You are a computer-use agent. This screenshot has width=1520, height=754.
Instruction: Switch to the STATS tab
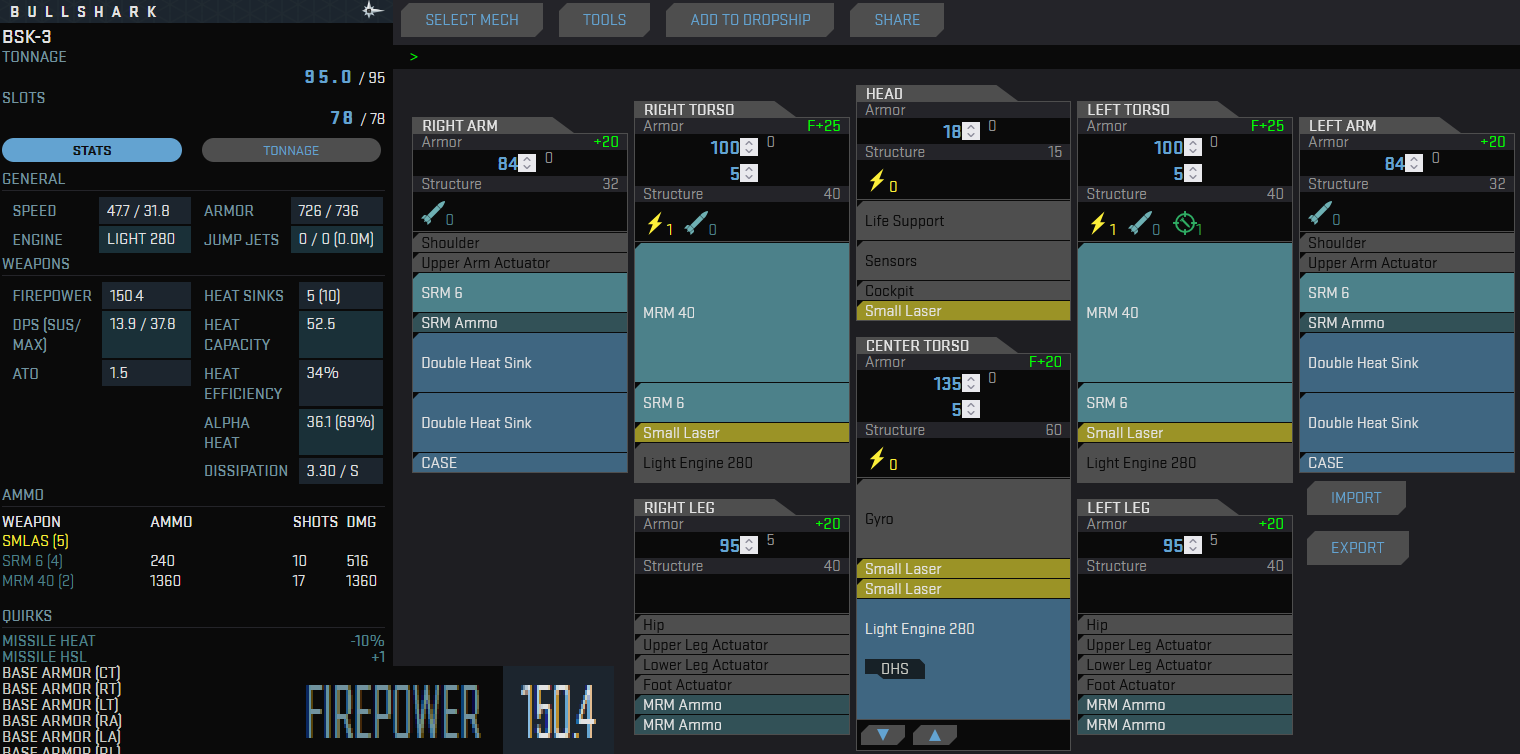pyautogui.click(x=92, y=150)
